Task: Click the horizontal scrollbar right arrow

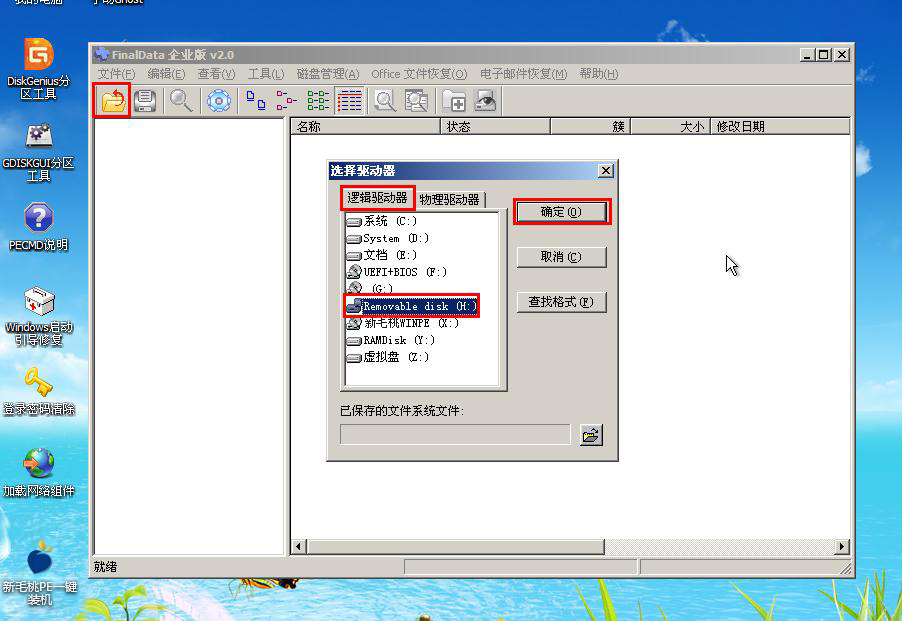Action: point(842,546)
